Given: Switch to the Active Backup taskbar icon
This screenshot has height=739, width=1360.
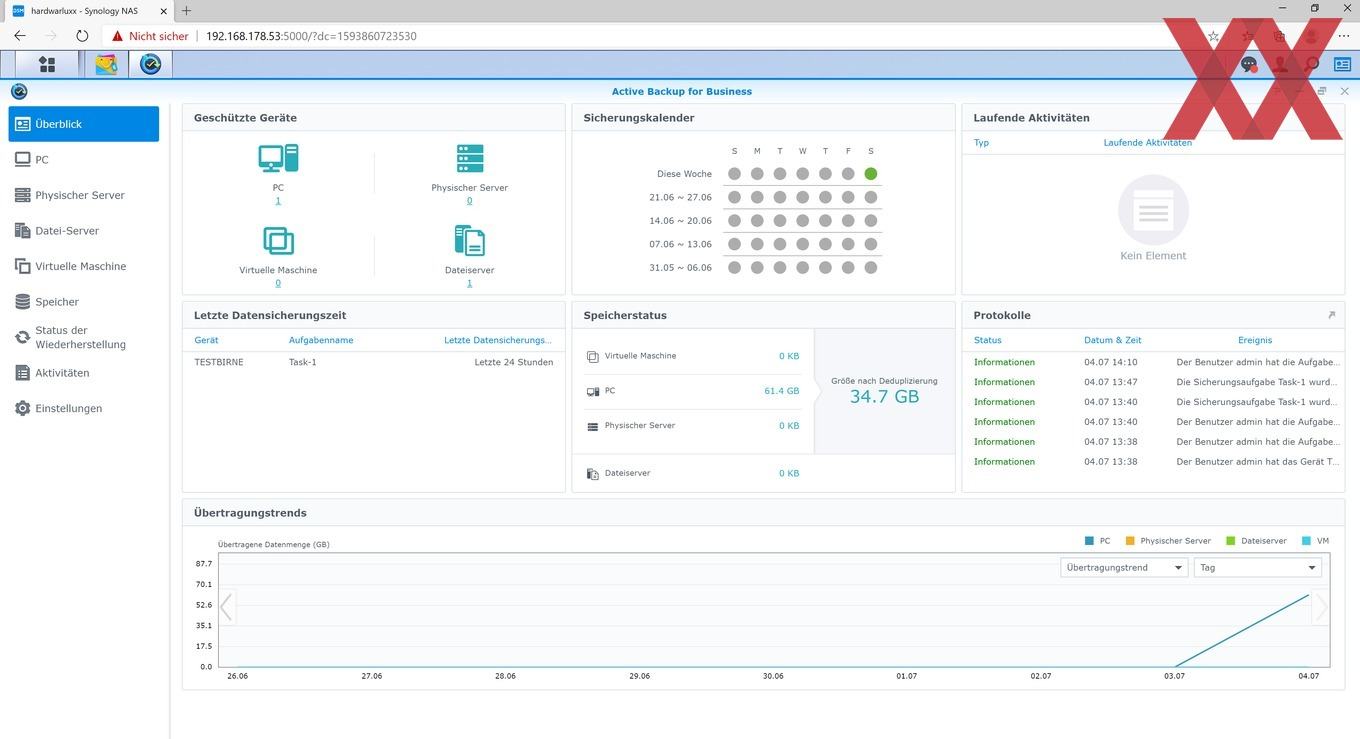Looking at the screenshot, I should pos(151,64).
